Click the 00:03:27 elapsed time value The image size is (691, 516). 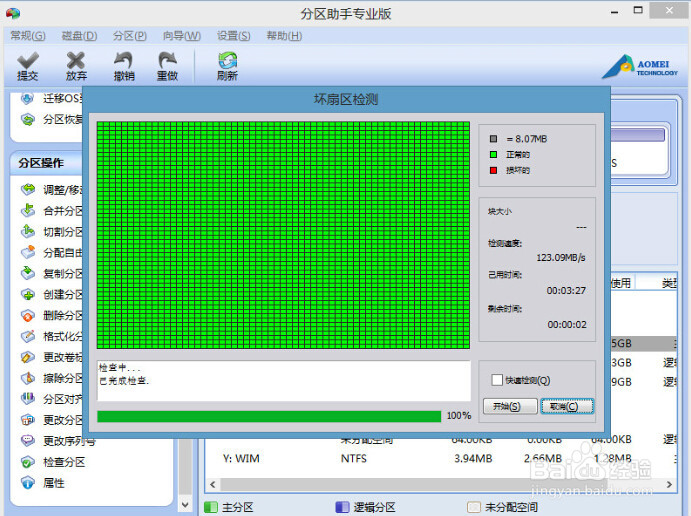point(566,291)
